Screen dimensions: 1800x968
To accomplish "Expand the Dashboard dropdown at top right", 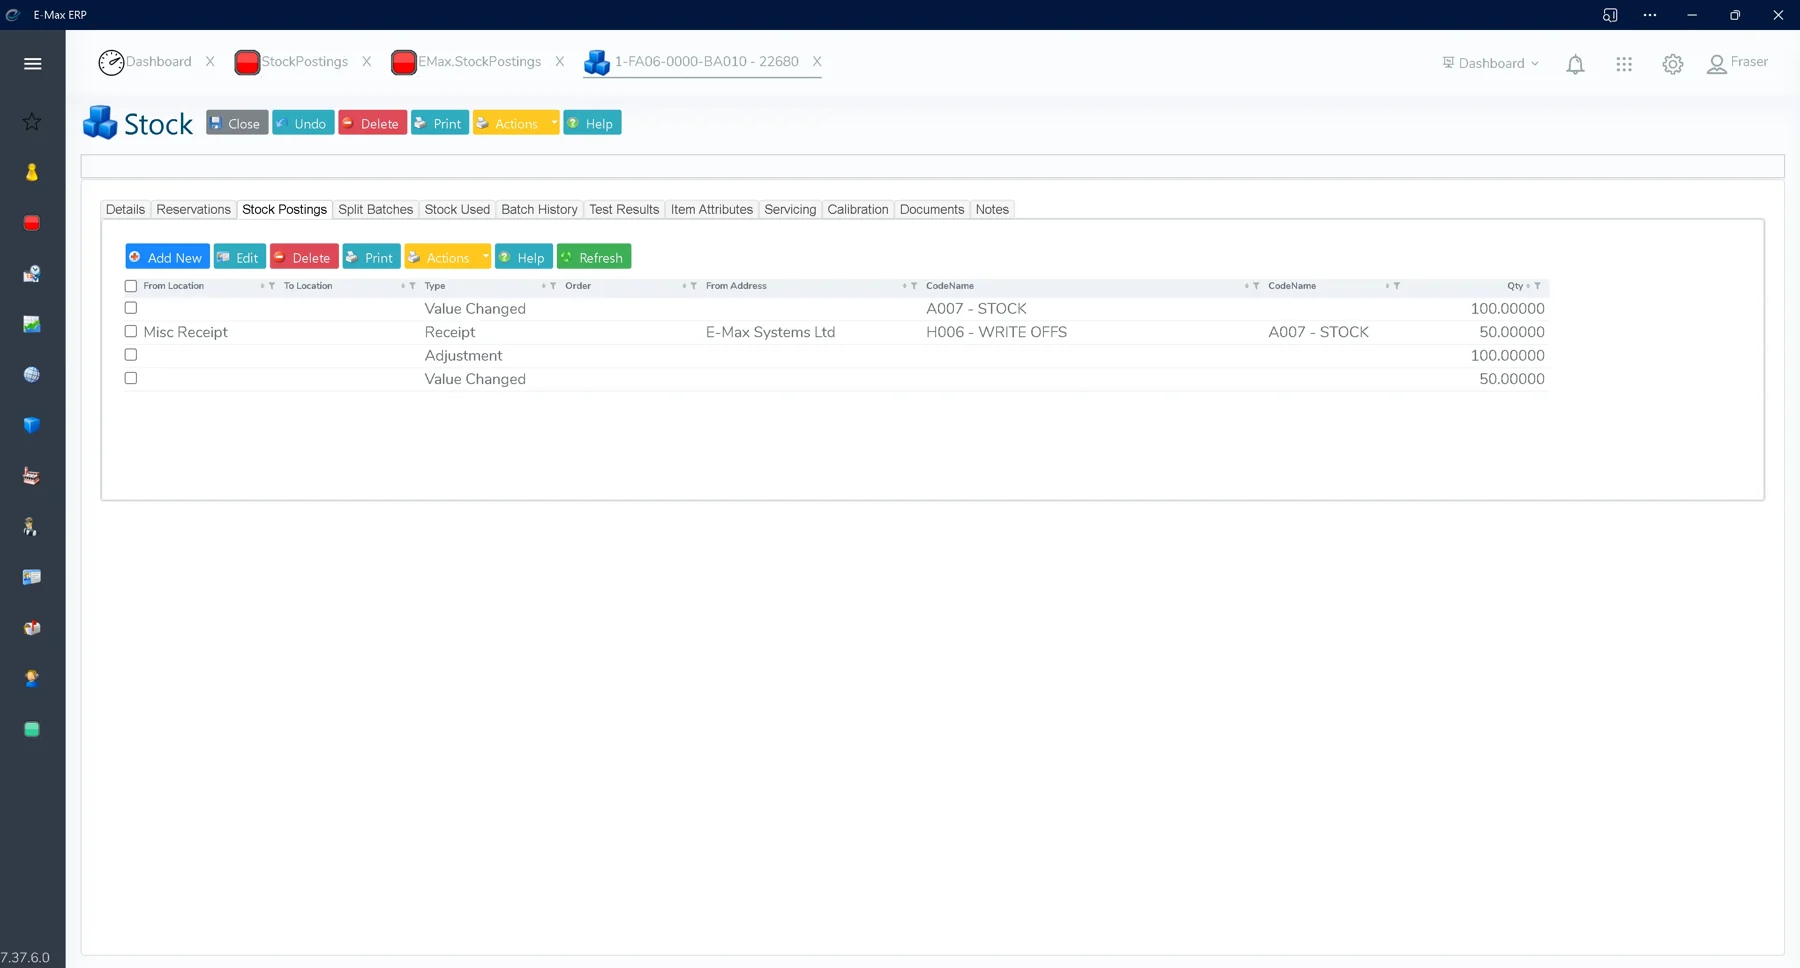I will click(x=1491, y=63).
